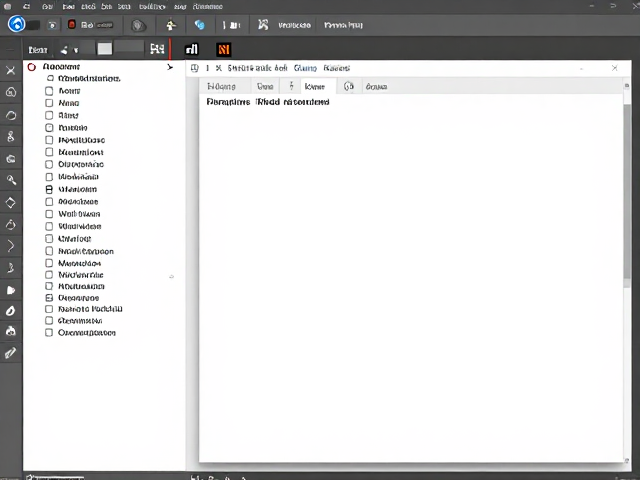640x480 pixels.
Task: Click the round gray dial icon in top toolbar
Action: pos(138,26)
